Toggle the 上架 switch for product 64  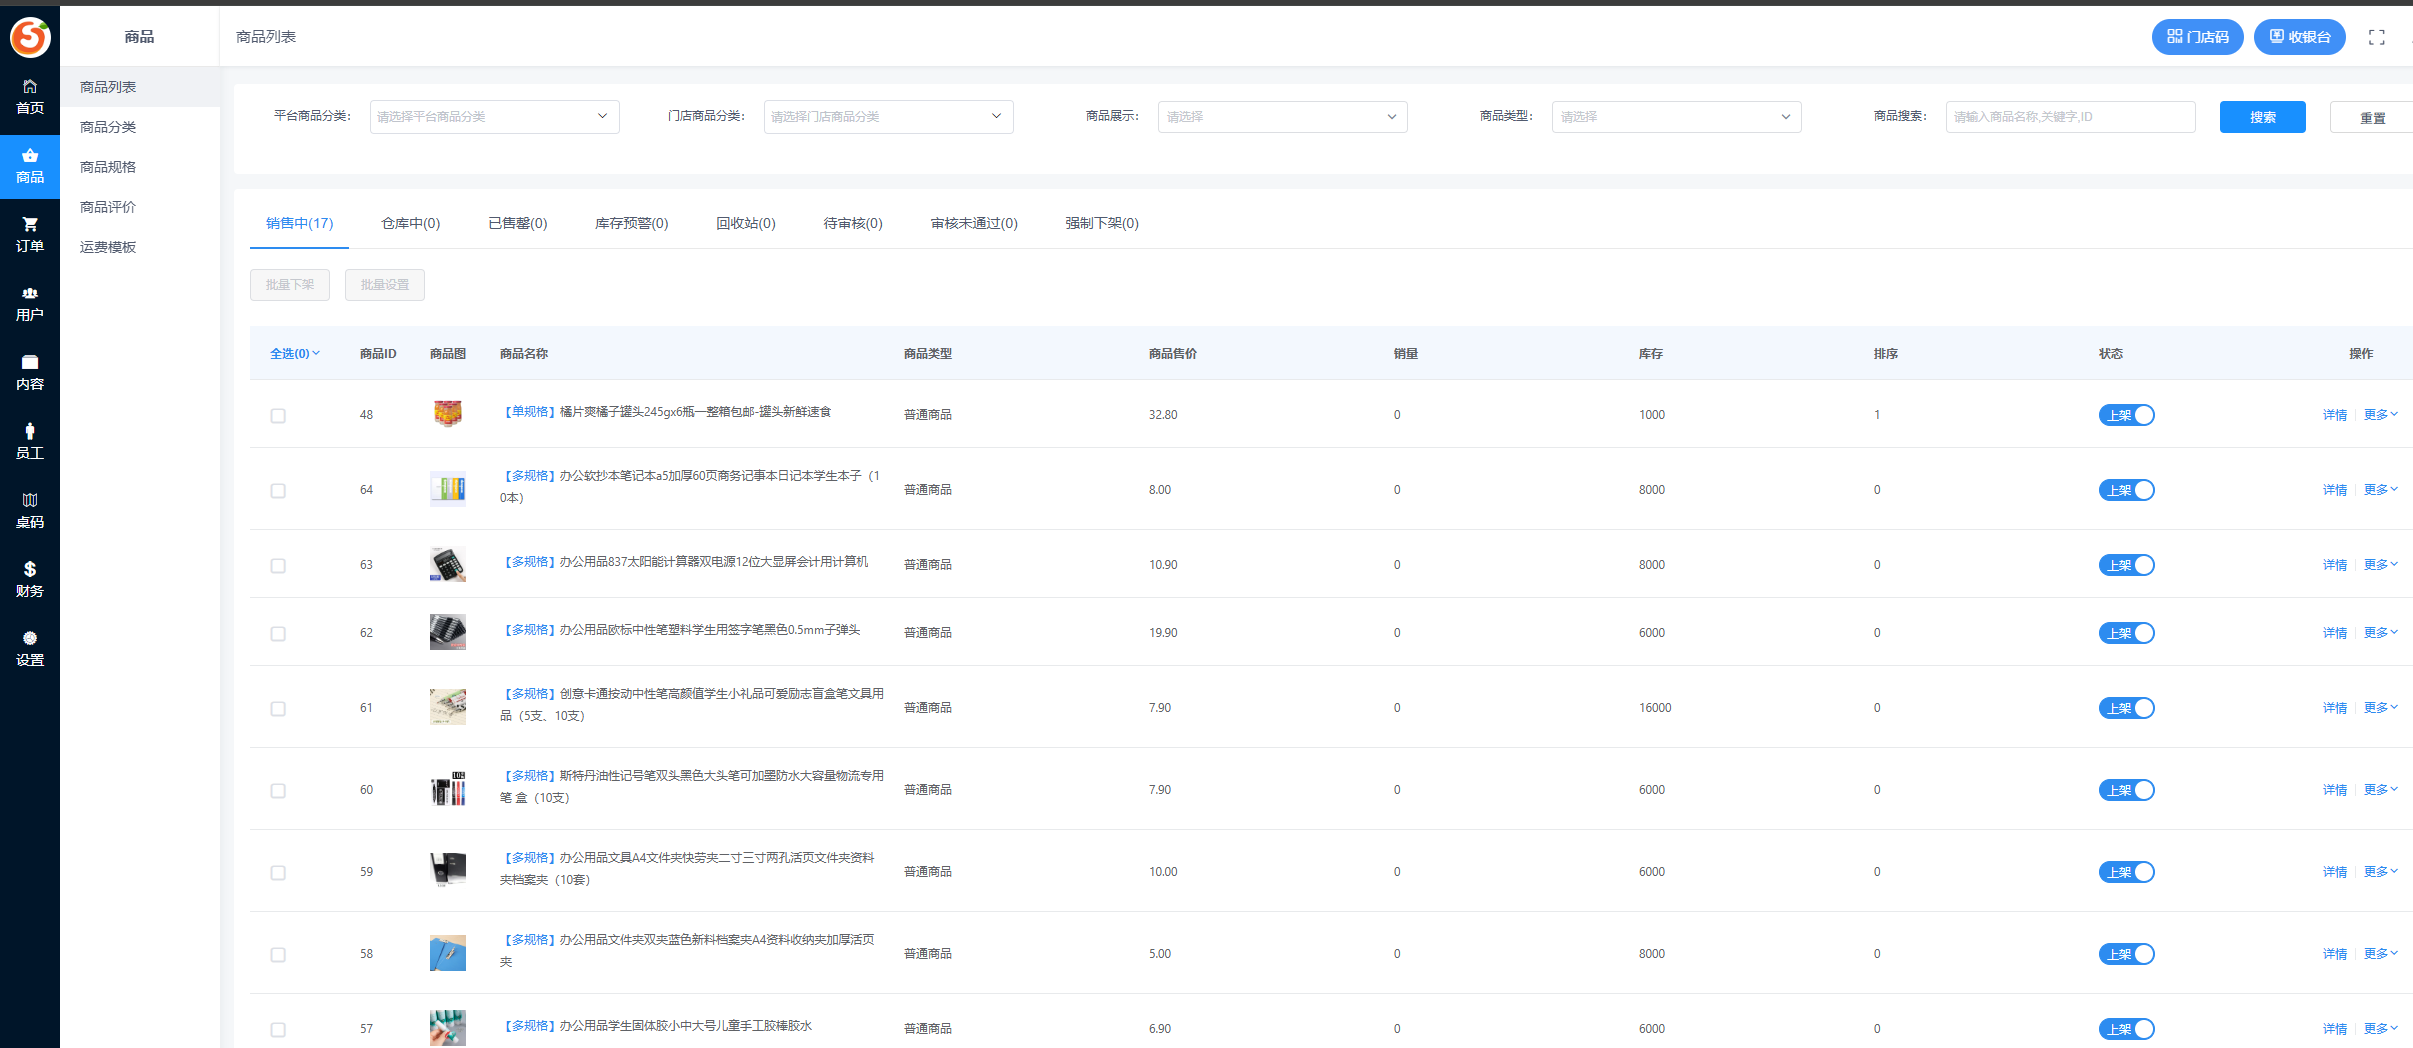pos(2126,490)
